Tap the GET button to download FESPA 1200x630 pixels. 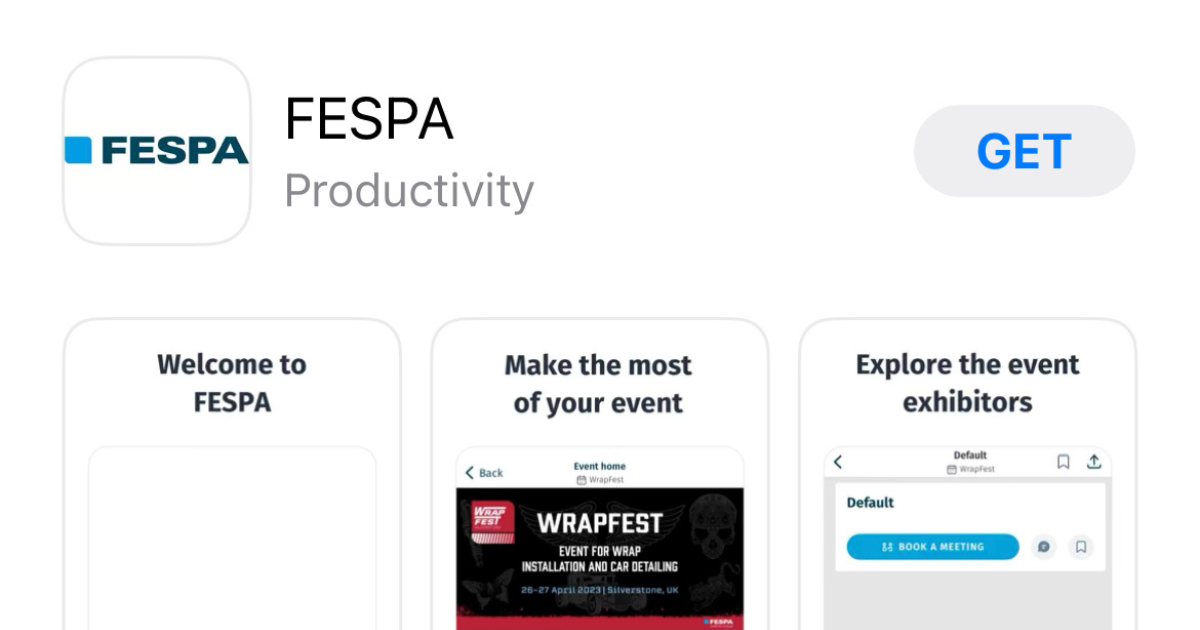[x=1023, y=151]
